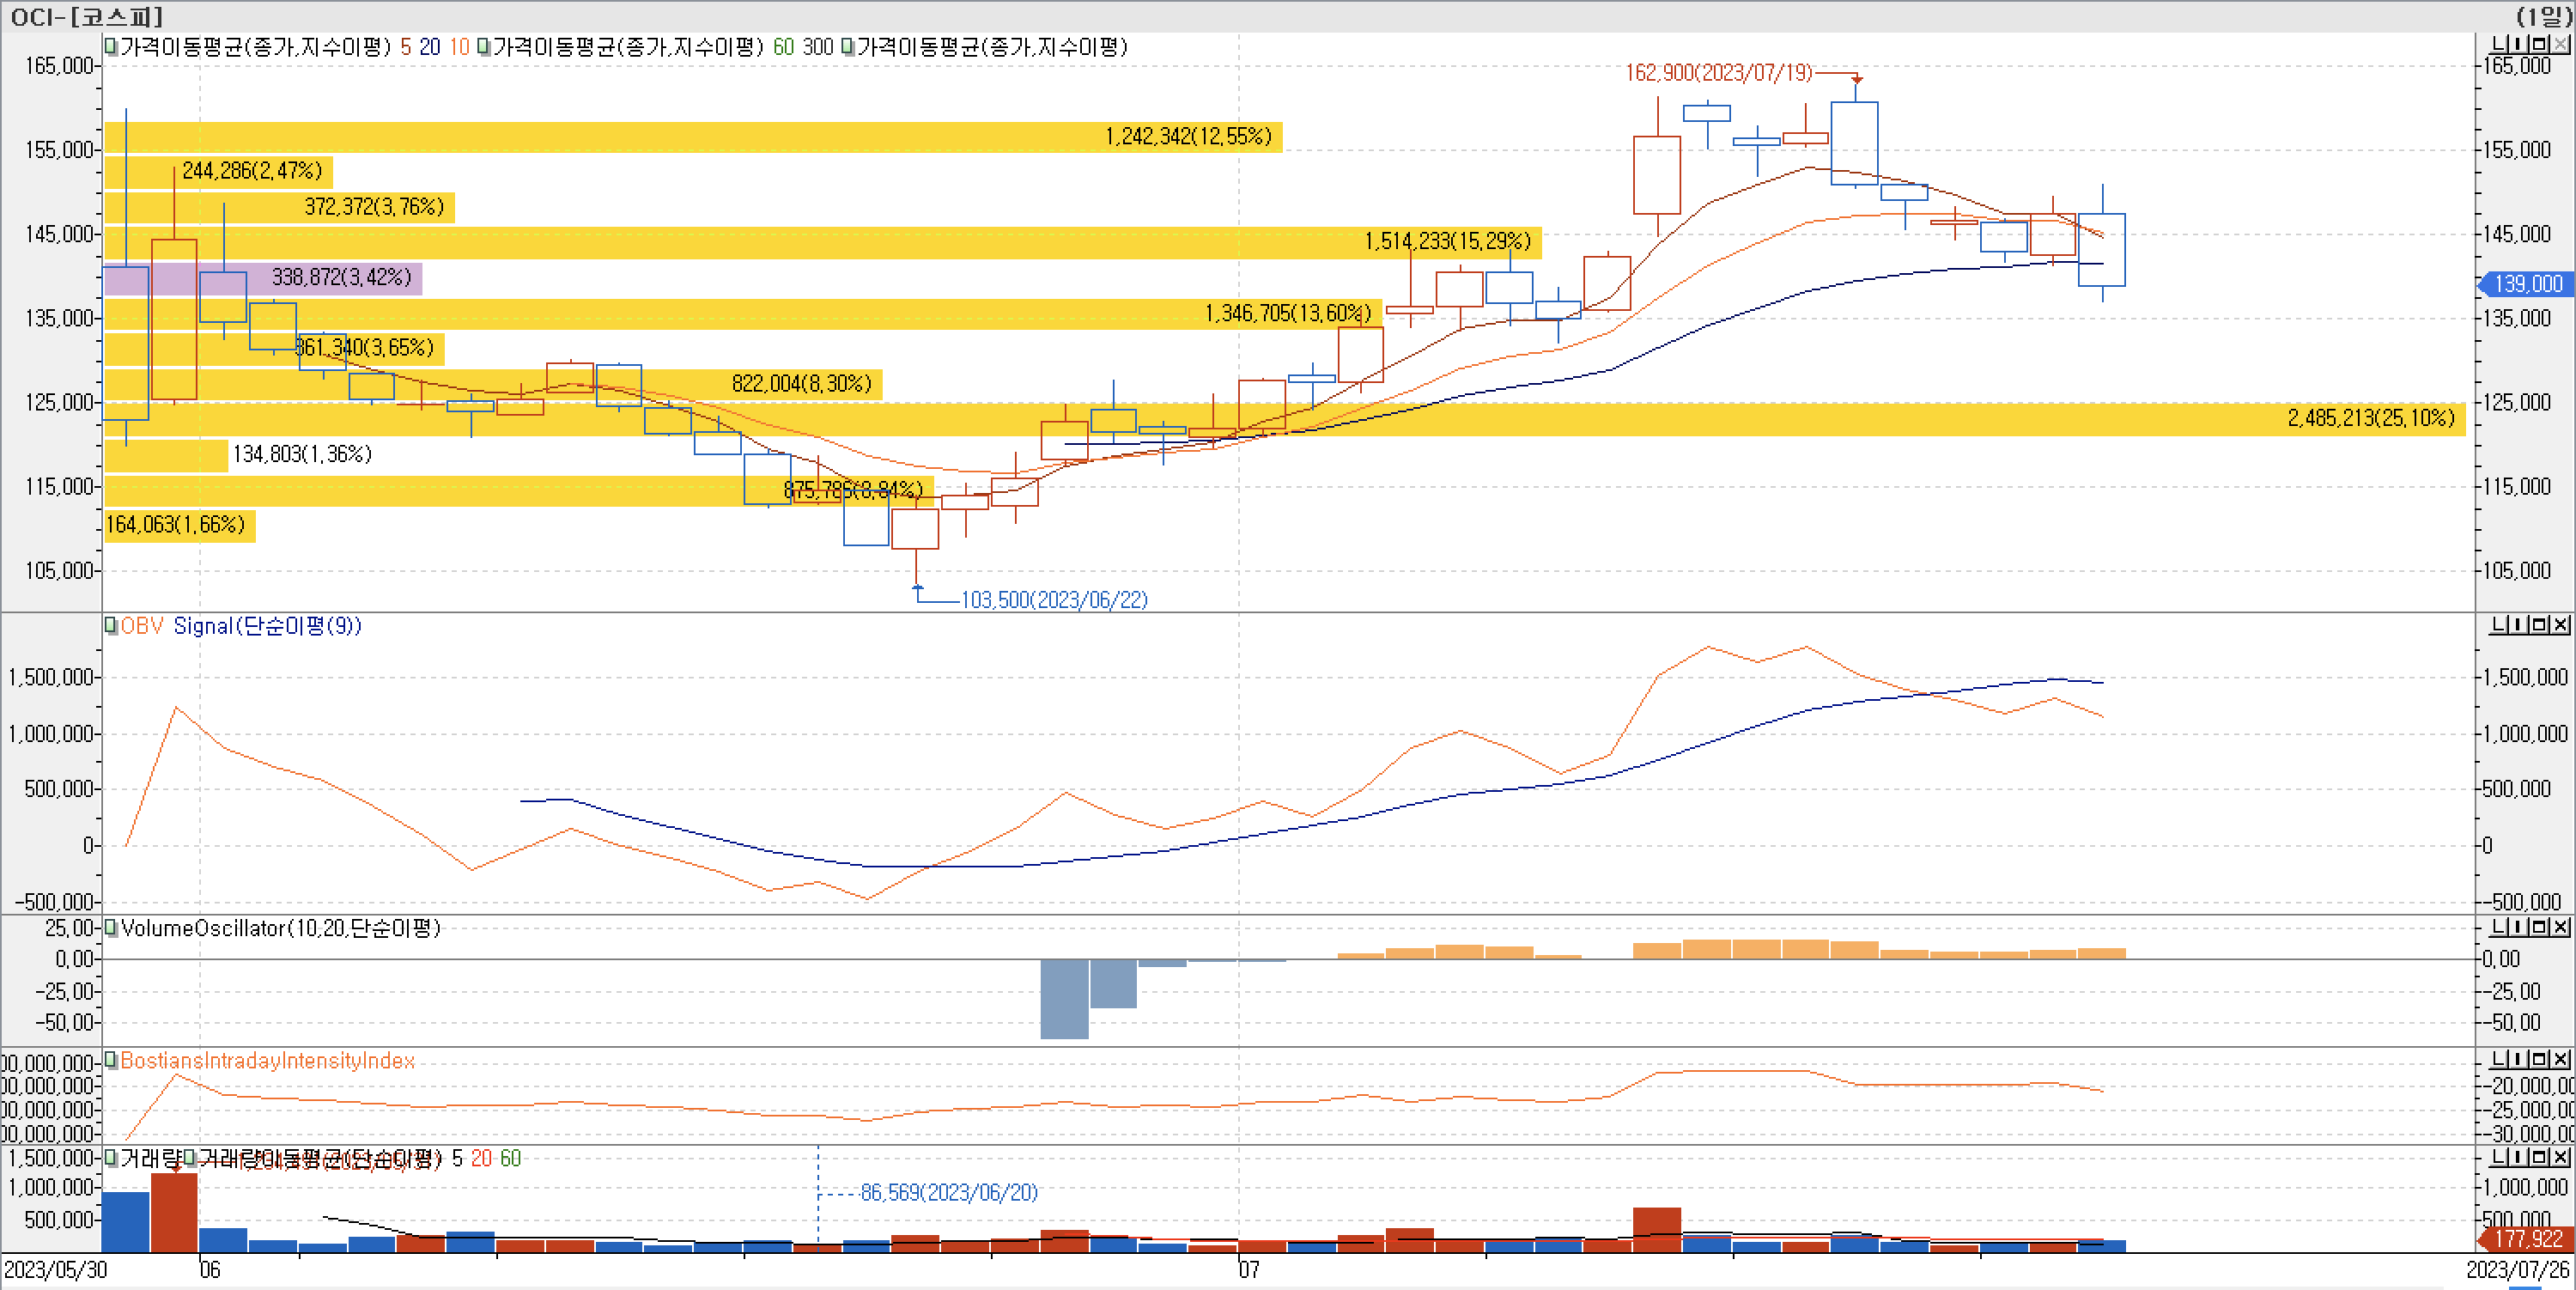
Task: Toggle the BostiansIntradayIntensityIndex legend box
Action: point(111,1060)
